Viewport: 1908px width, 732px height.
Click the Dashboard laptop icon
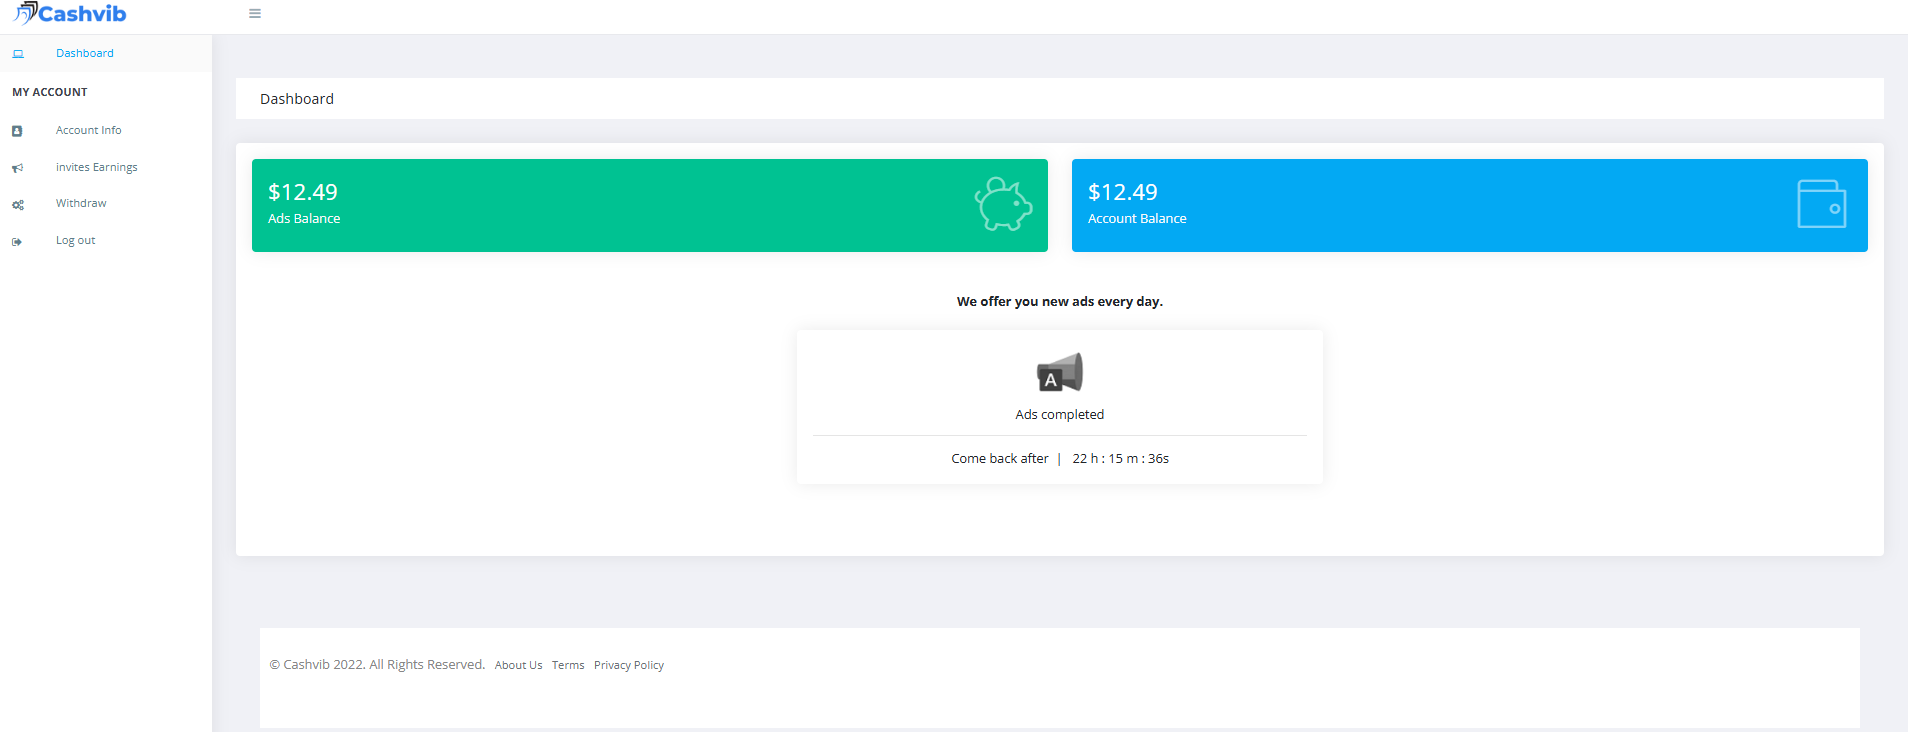18,54
